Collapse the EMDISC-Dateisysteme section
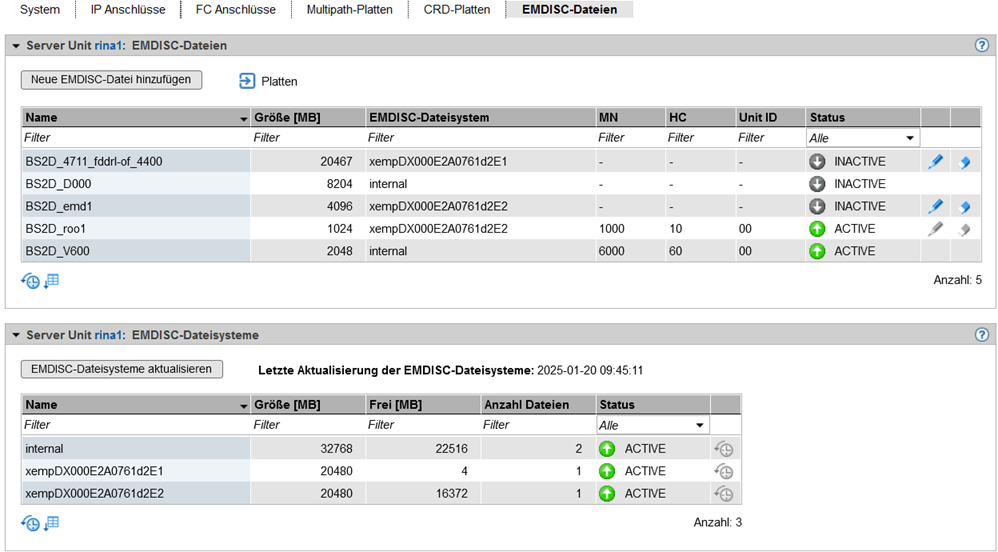 tap(16, 335)
